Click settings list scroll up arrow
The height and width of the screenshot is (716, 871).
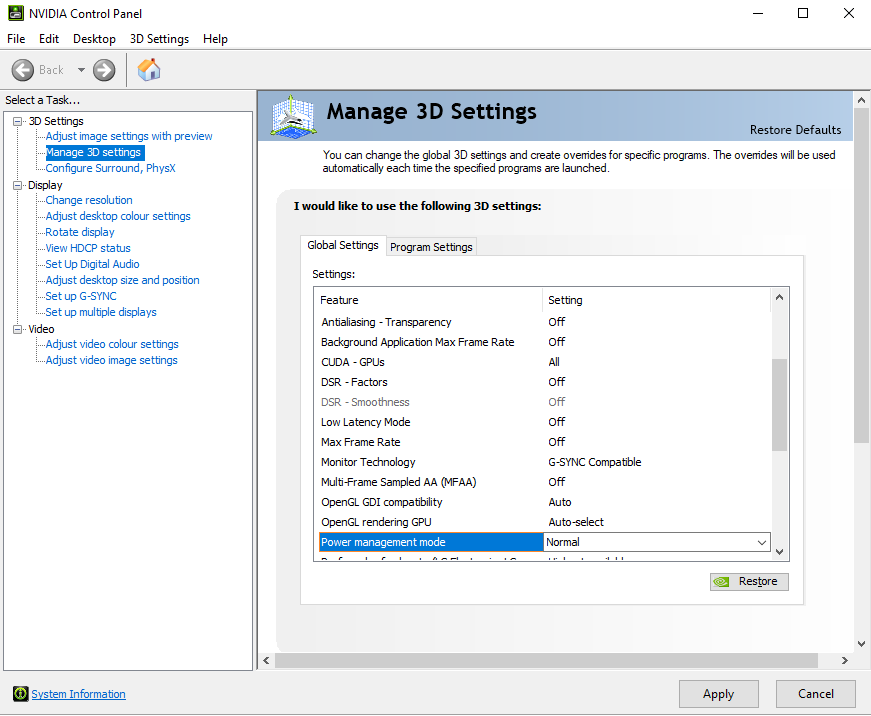(779, 298)
